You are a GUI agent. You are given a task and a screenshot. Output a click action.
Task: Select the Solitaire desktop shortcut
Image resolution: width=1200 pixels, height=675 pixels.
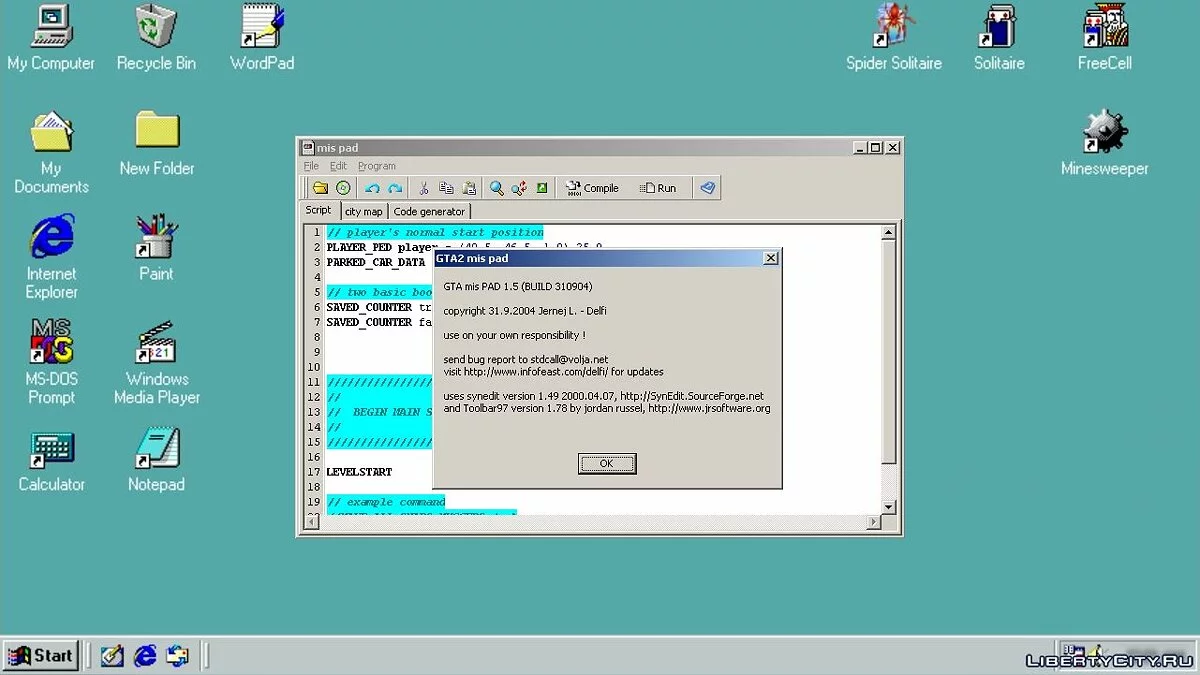[x=999, y=38]
